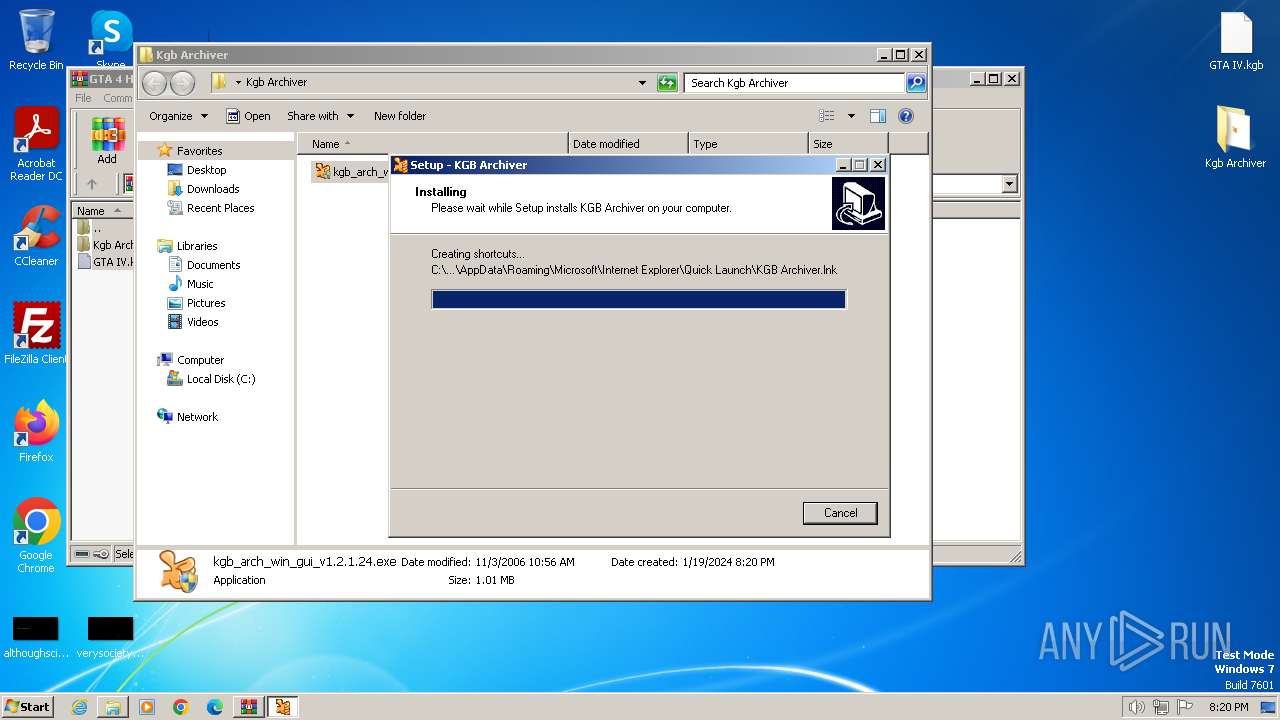The width and height of the screenshot is (1280, 720).
Task: Open the CCleaner desktop shortcut
Action: point(36,236)
